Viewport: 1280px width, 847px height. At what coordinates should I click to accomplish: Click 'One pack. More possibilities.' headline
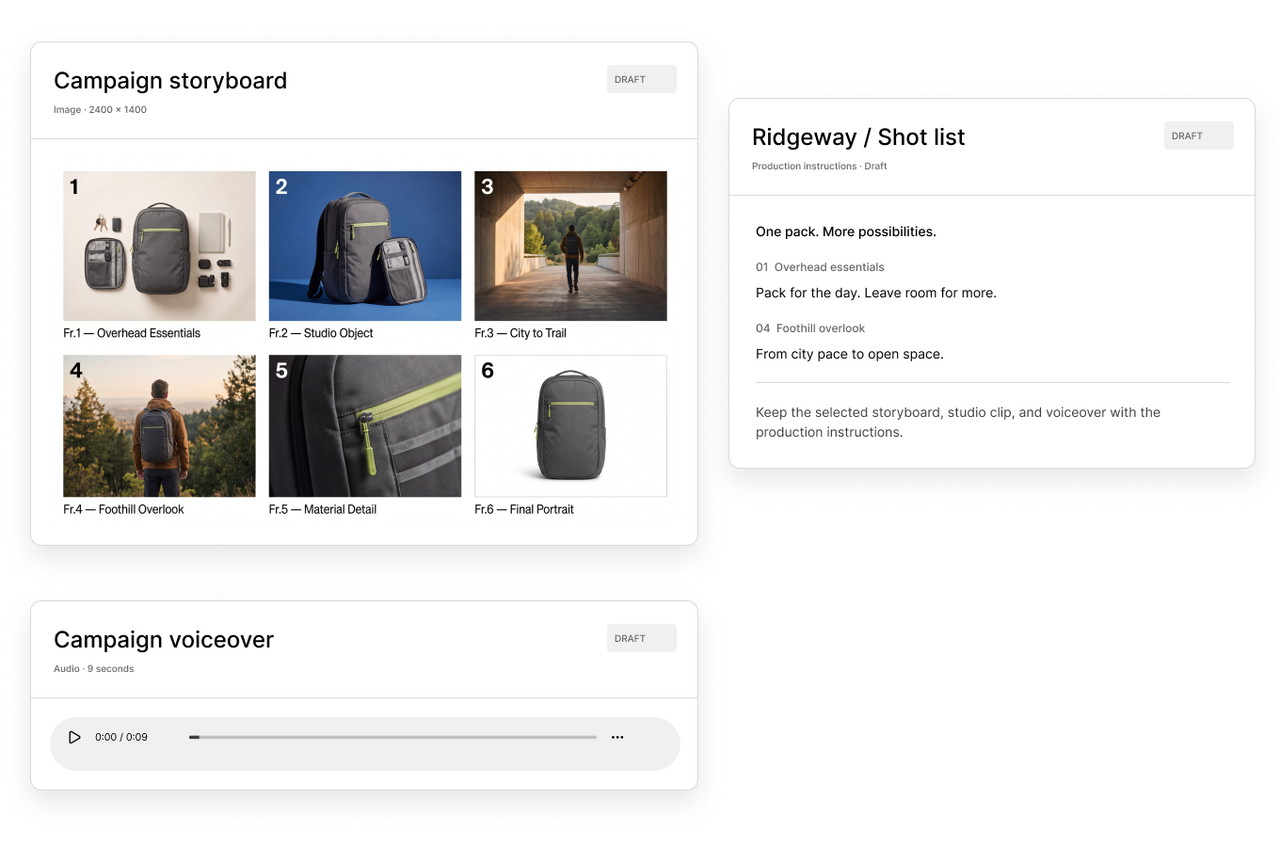[846, 232]
